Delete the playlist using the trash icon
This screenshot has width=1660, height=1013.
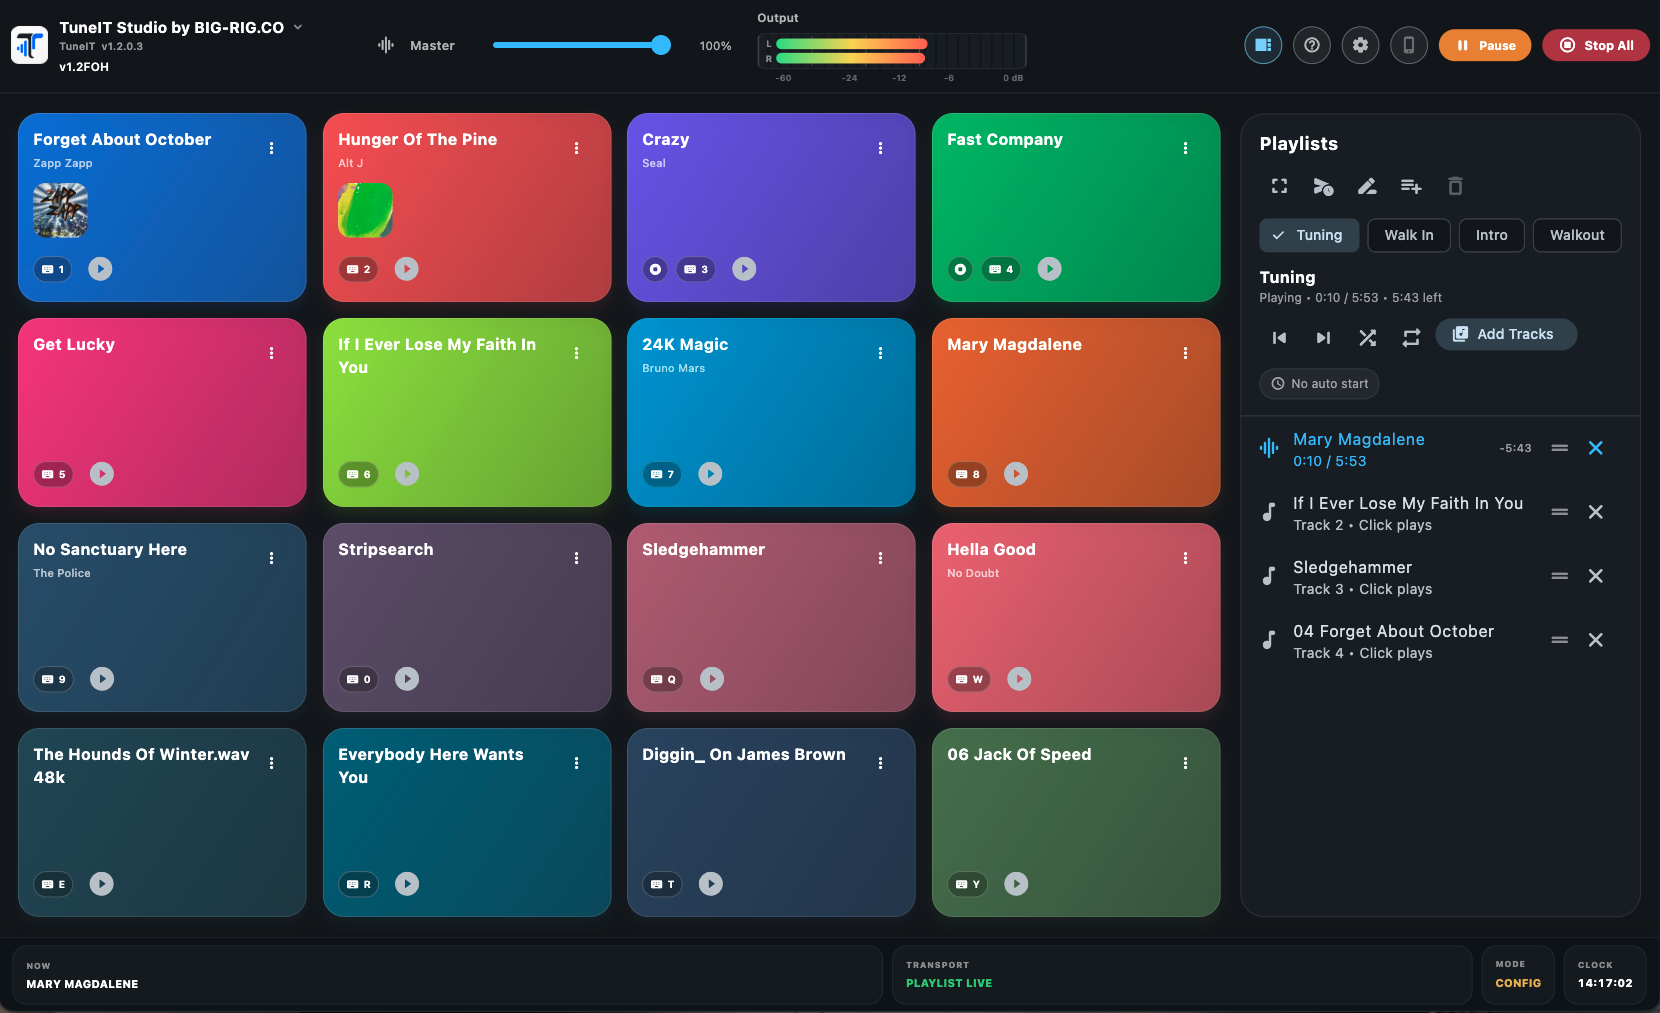point(1455,186)
